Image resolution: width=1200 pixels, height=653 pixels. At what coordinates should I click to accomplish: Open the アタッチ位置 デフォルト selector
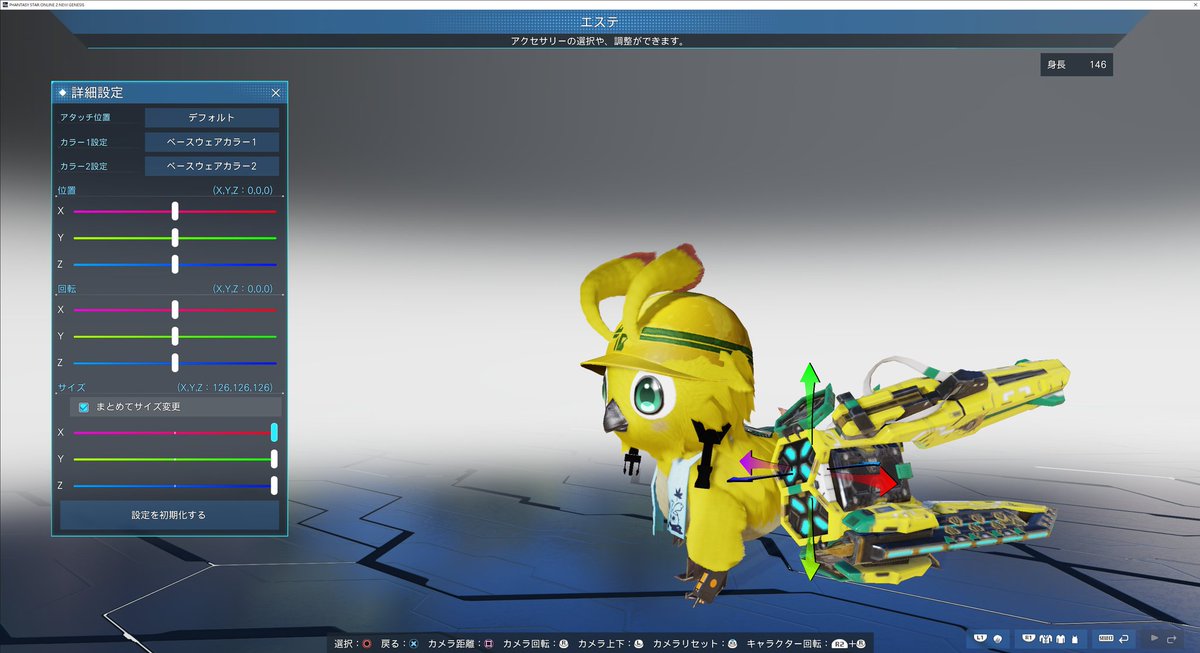[212, 118]
